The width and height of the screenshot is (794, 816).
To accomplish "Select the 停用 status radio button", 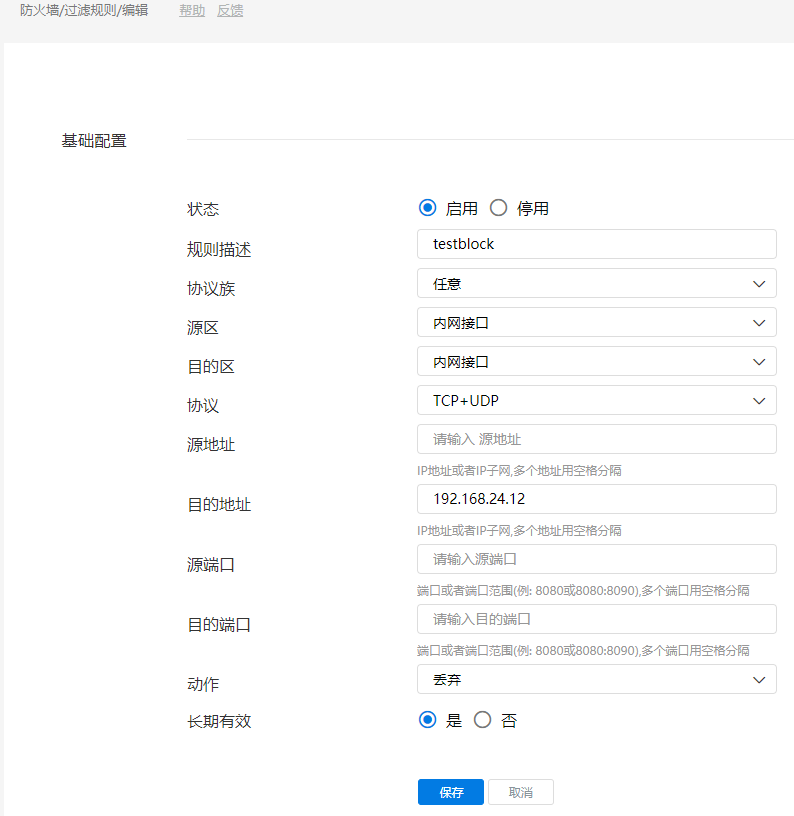I will [499, 208].
